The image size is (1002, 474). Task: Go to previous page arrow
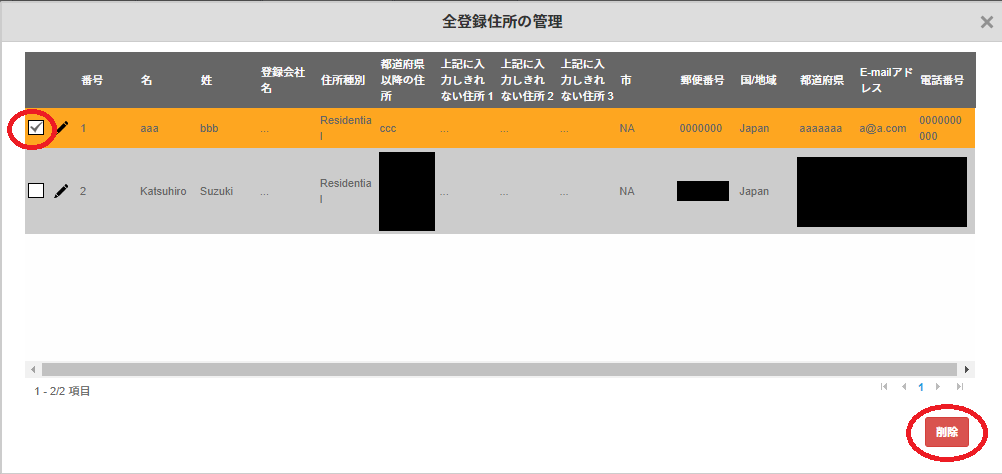point(904,386)
